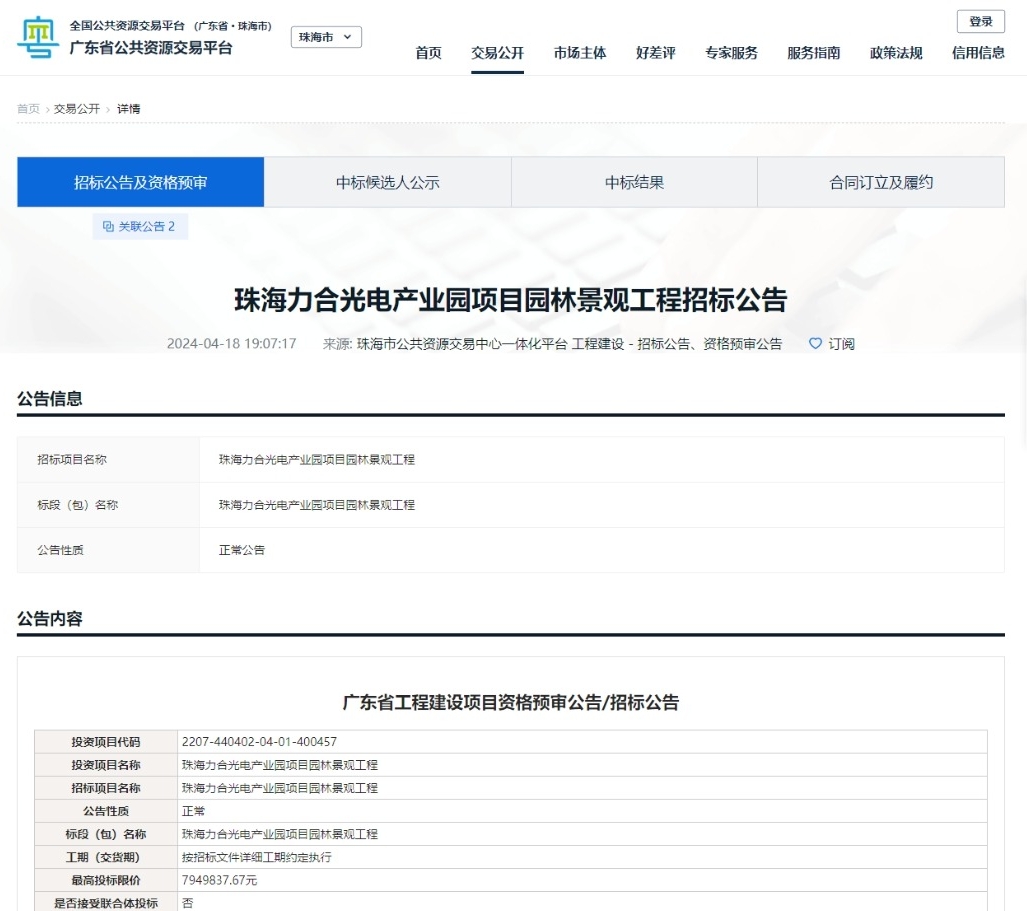The height and width of the screenshot is (911, 1027).
Task: Click 首页 in the top navigation
Action: 428,54
